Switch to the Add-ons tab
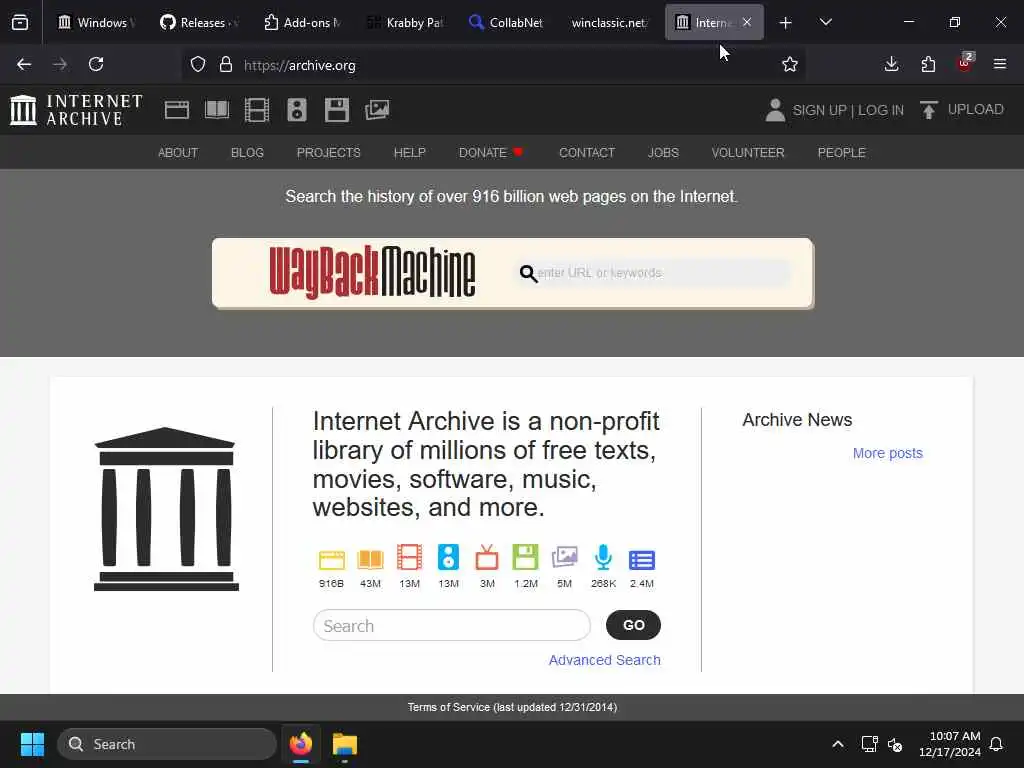This screenshot has width=1024, height=768. pyautogui.click(x=302, y=23)
